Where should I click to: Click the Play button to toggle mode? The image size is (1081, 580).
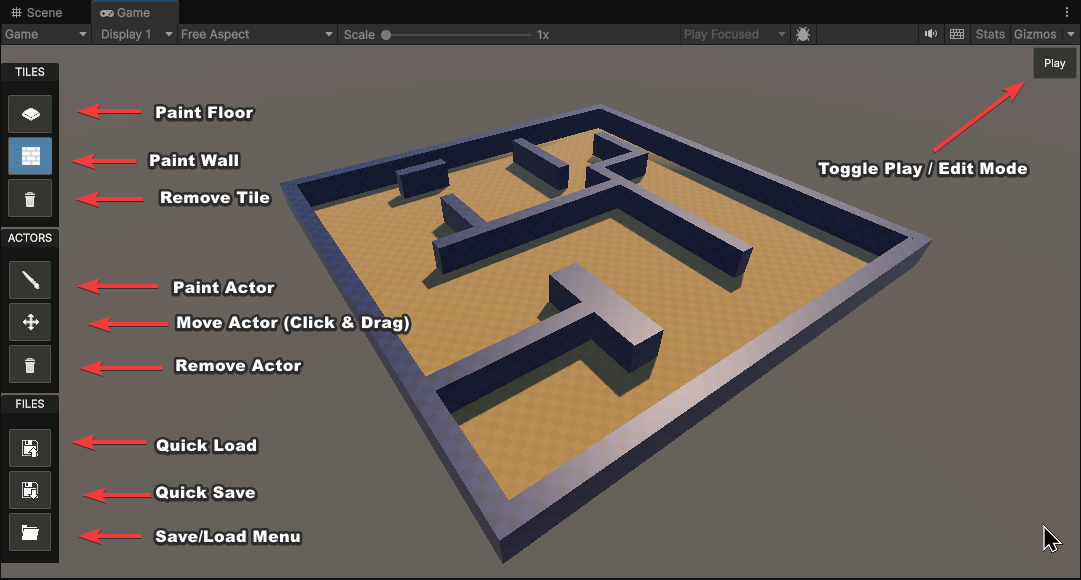click(1054, 63)
